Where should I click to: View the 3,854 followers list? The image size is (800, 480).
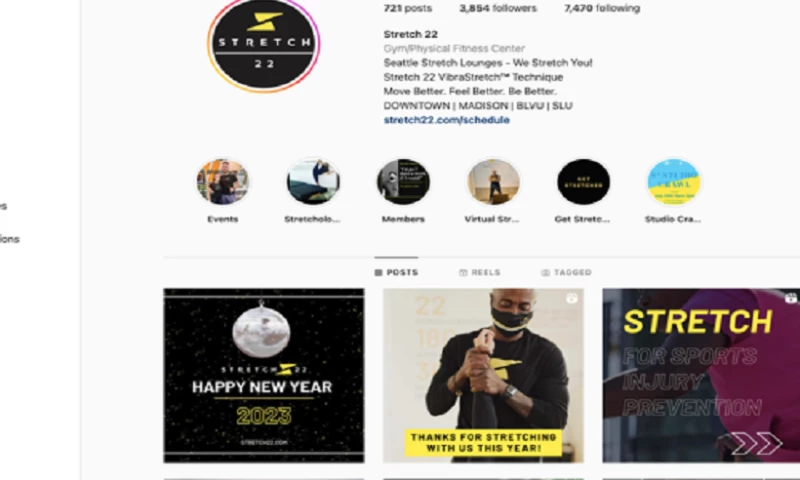point(498,8)
